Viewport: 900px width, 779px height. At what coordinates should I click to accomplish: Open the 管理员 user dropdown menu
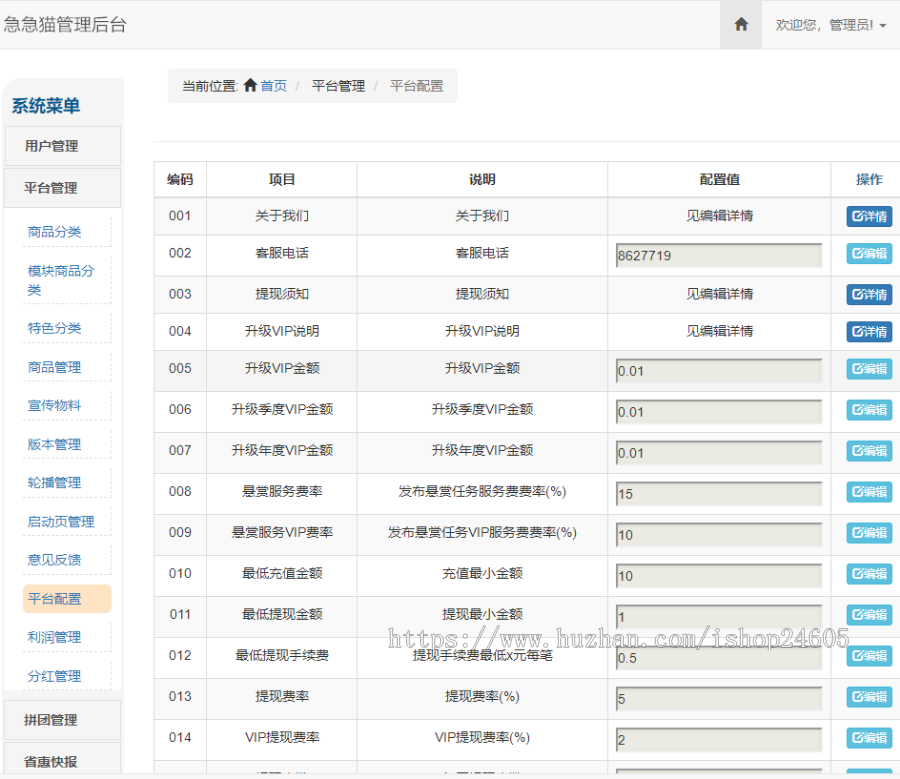click(x=830, y=25)
